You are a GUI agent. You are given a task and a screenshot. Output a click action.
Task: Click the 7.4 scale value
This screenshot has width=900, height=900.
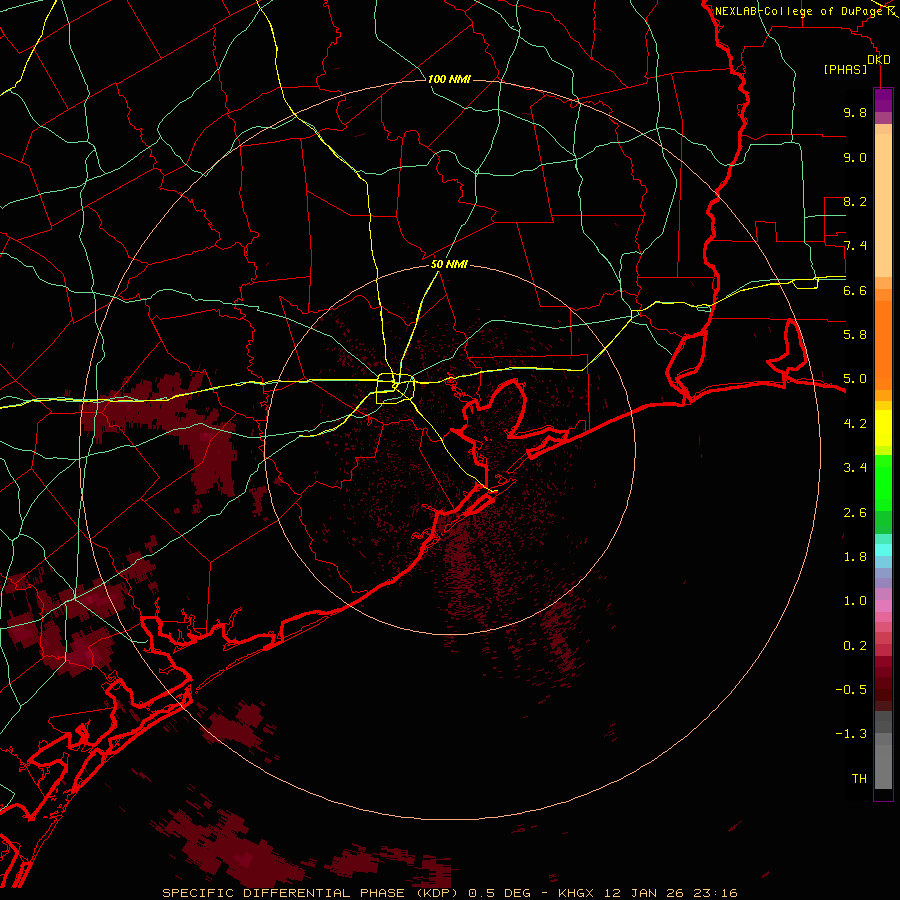click(855, 246)
